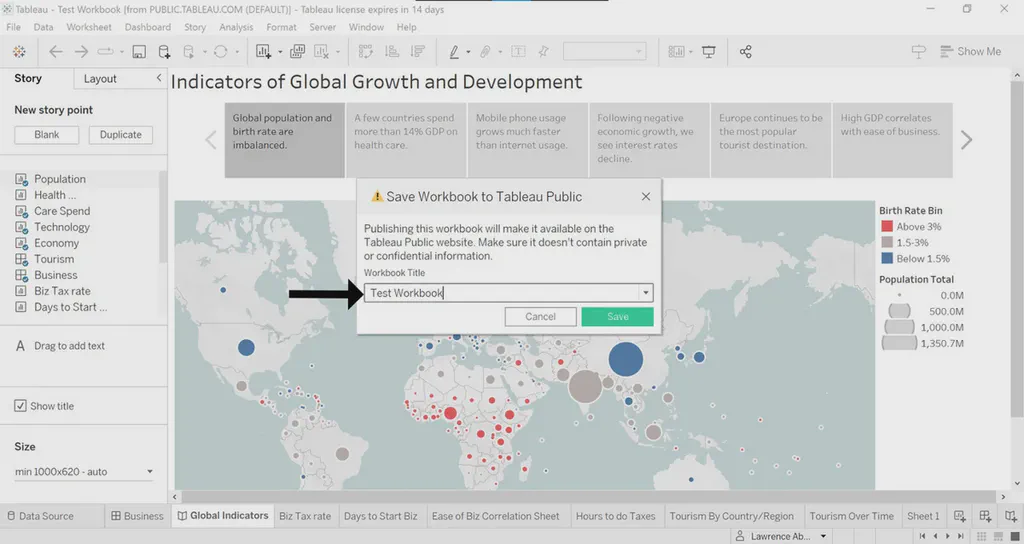Click the Workbook Title text field
This screenshot has width=1024, height=544.
502,293
